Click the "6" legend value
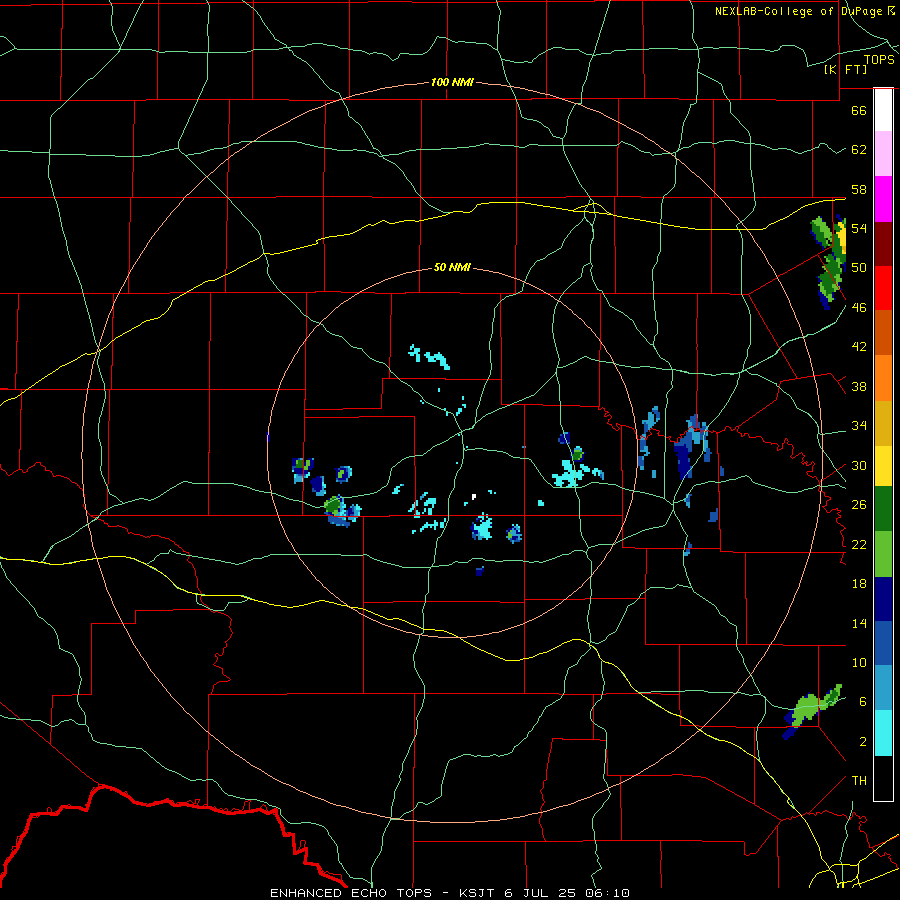This screenshot has height=900, width=900. pos(863,702)
